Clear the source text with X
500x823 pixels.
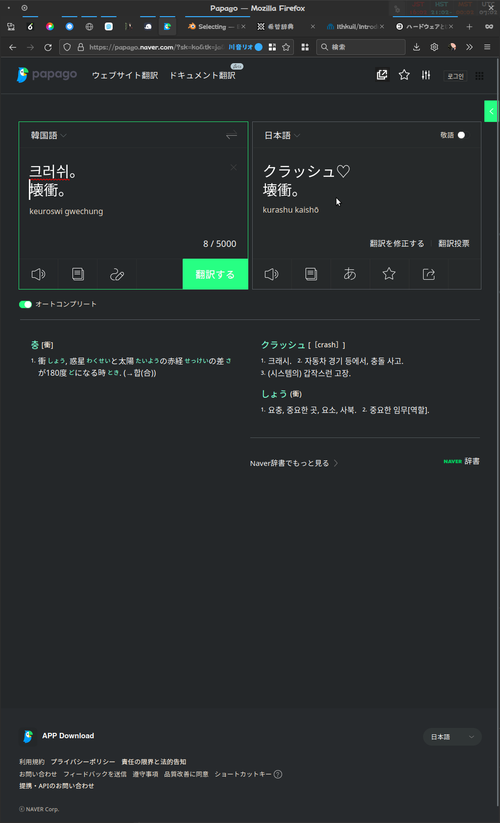233,167
